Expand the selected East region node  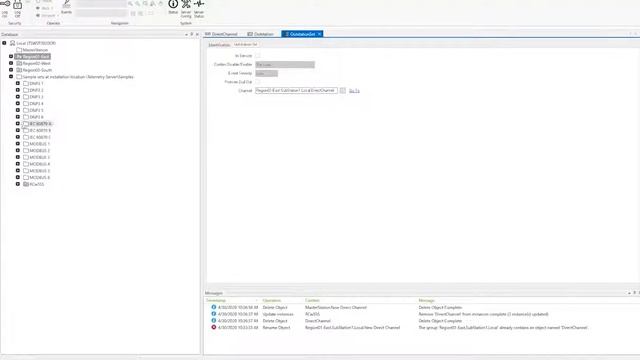click(x=11, y=56)
